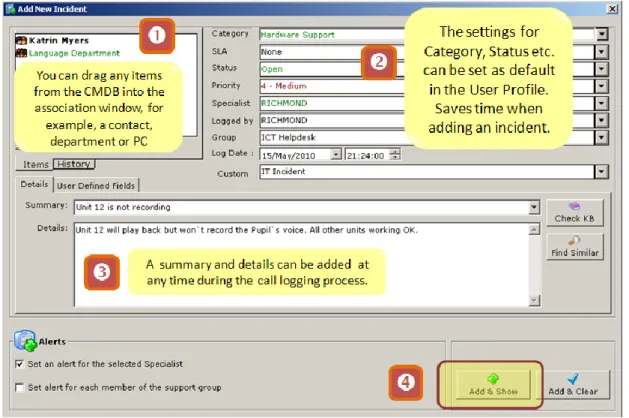This screenshot has width=629, height=418.
Task: Expand the Status dropdown arrow
Action: [601, 69]
